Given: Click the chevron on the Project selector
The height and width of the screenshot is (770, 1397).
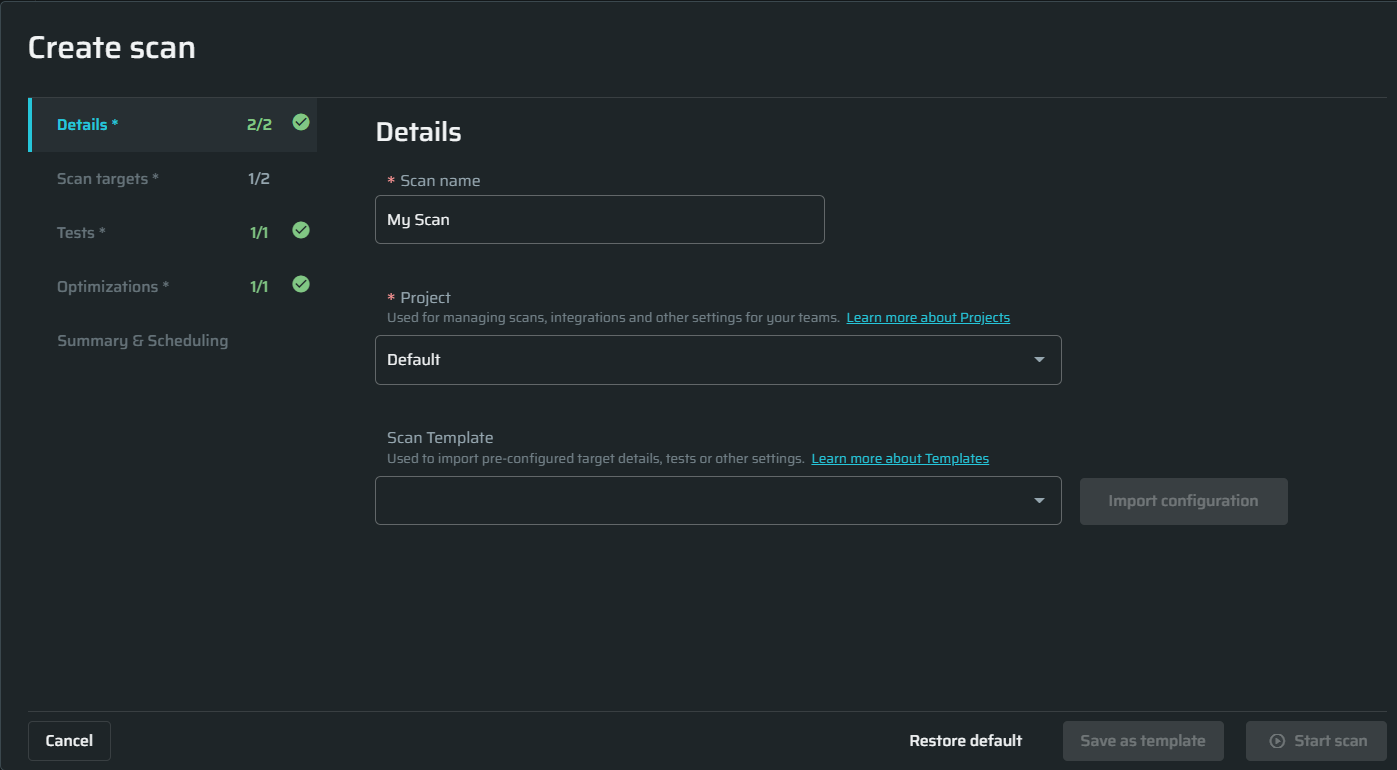Looking at the screenshot, I should [x=1039, y=359].
